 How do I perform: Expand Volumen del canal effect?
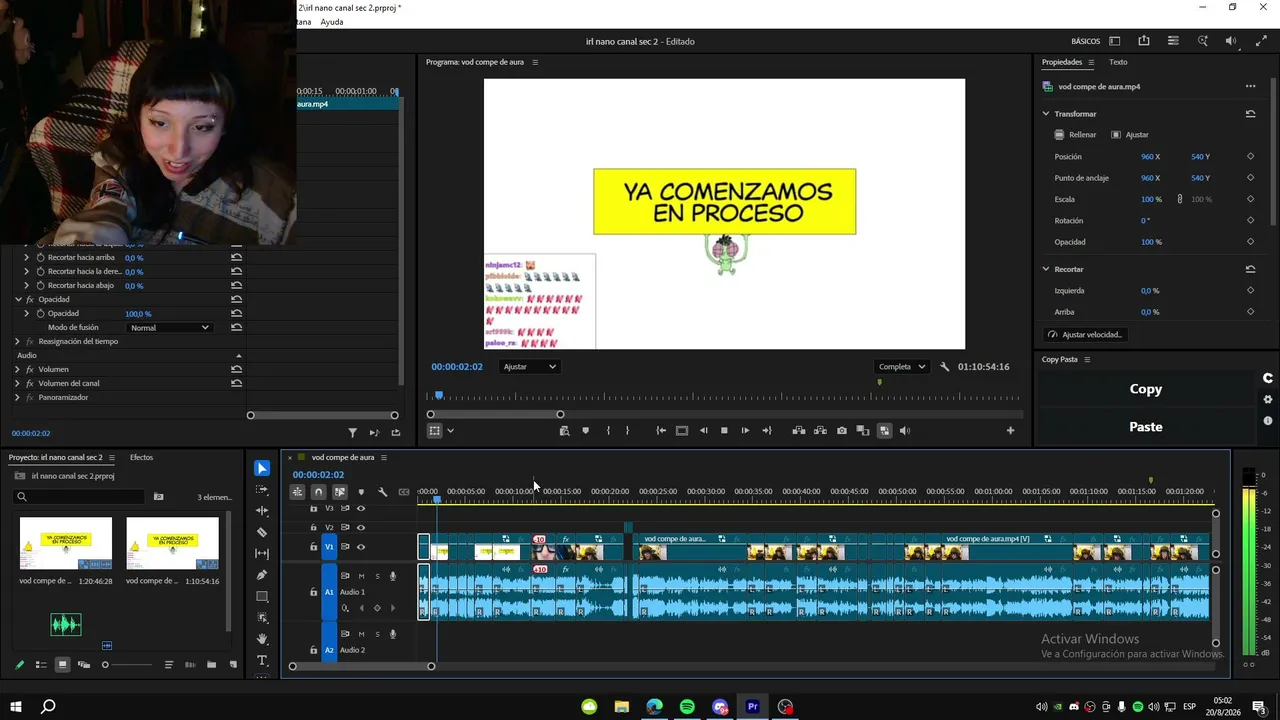pos(17,384)
